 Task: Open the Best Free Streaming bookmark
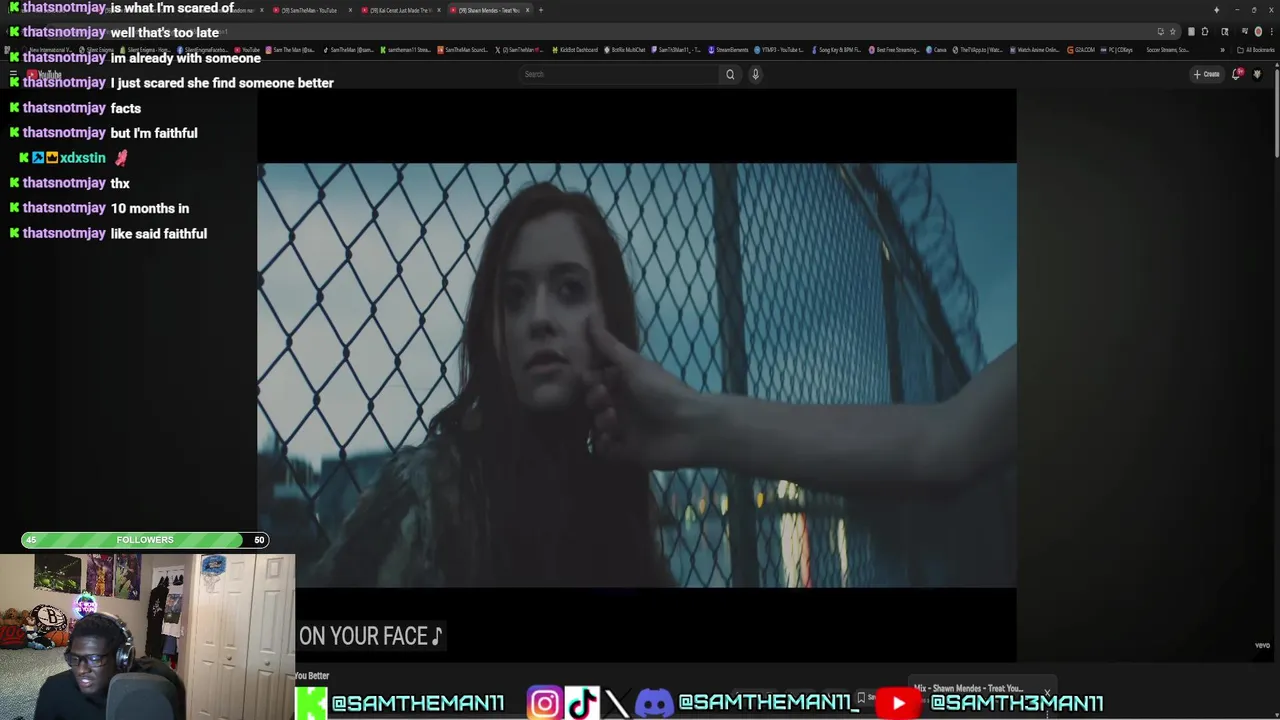pos(894,50)
